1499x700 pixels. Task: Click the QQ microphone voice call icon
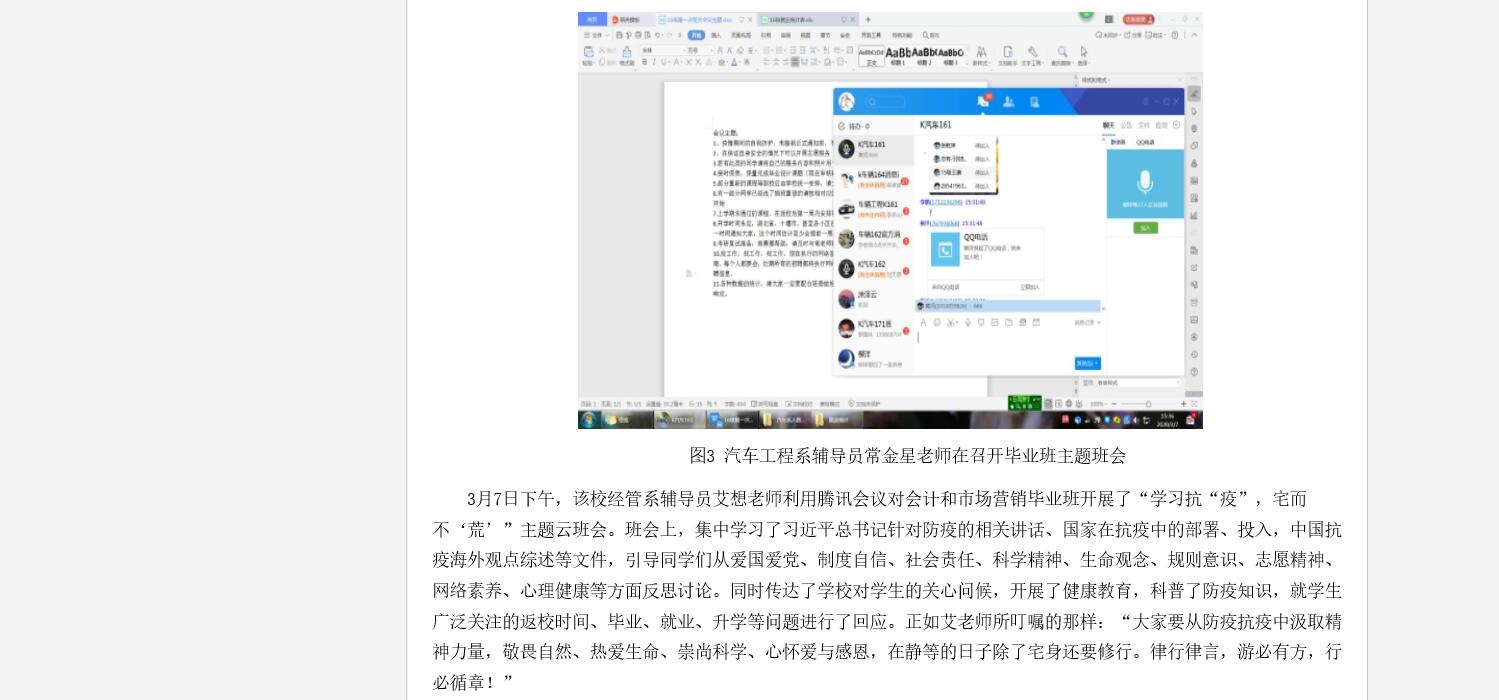point(1145,182)
